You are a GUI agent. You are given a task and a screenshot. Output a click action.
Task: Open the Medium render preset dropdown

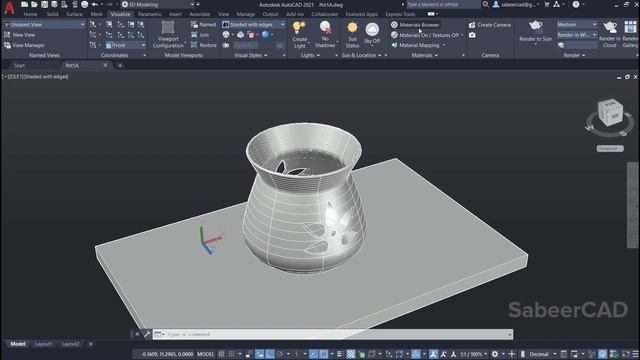pyautogui.click(x=577, y=24)
